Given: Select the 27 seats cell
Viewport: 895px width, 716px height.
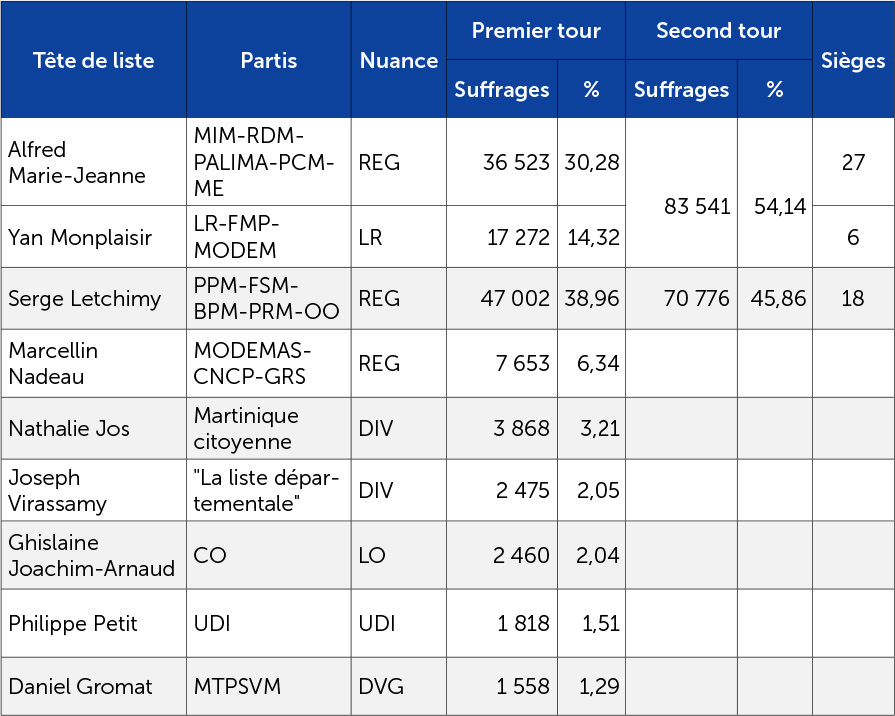Looking at the screenshot, I should point(852,162).
